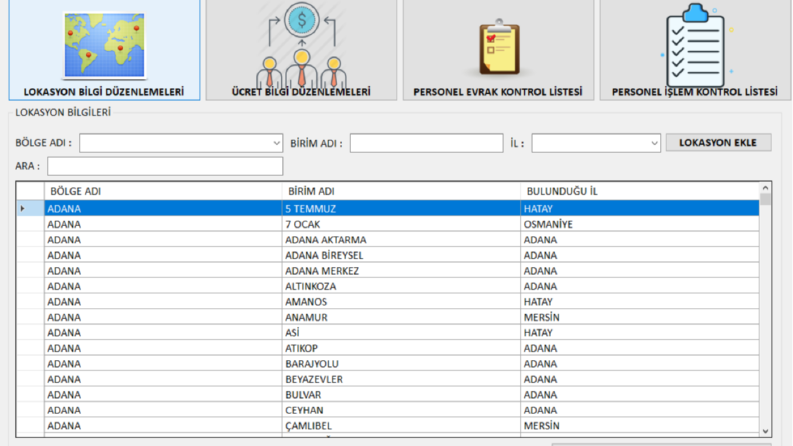This screenshot has height=446, width=793.
Task: Select the ADANA BİREYSEL cell
Action: [401, 255]
